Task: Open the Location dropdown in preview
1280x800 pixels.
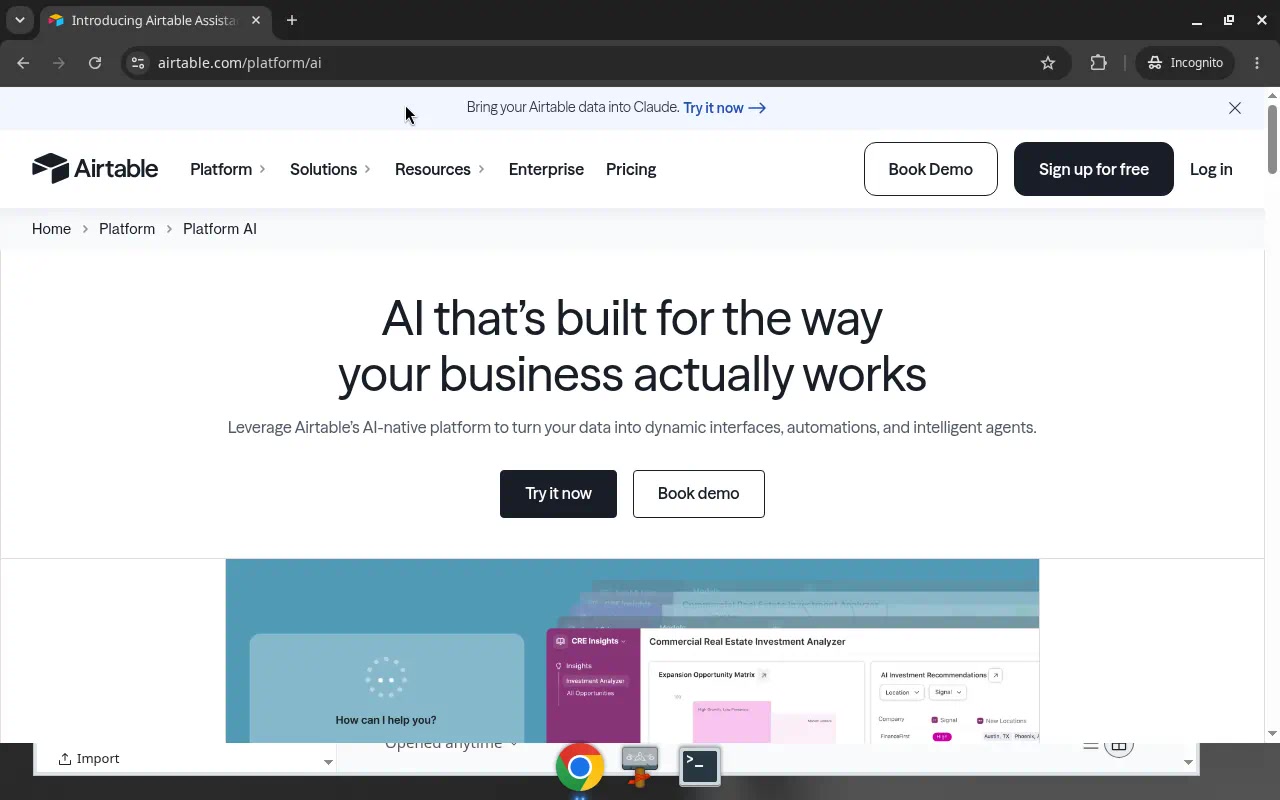Action: tap(902, 692)
